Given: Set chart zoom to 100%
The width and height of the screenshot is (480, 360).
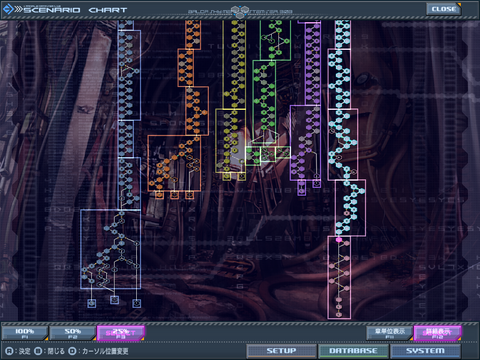Looking at the screenshot, I should coord(25,333).
